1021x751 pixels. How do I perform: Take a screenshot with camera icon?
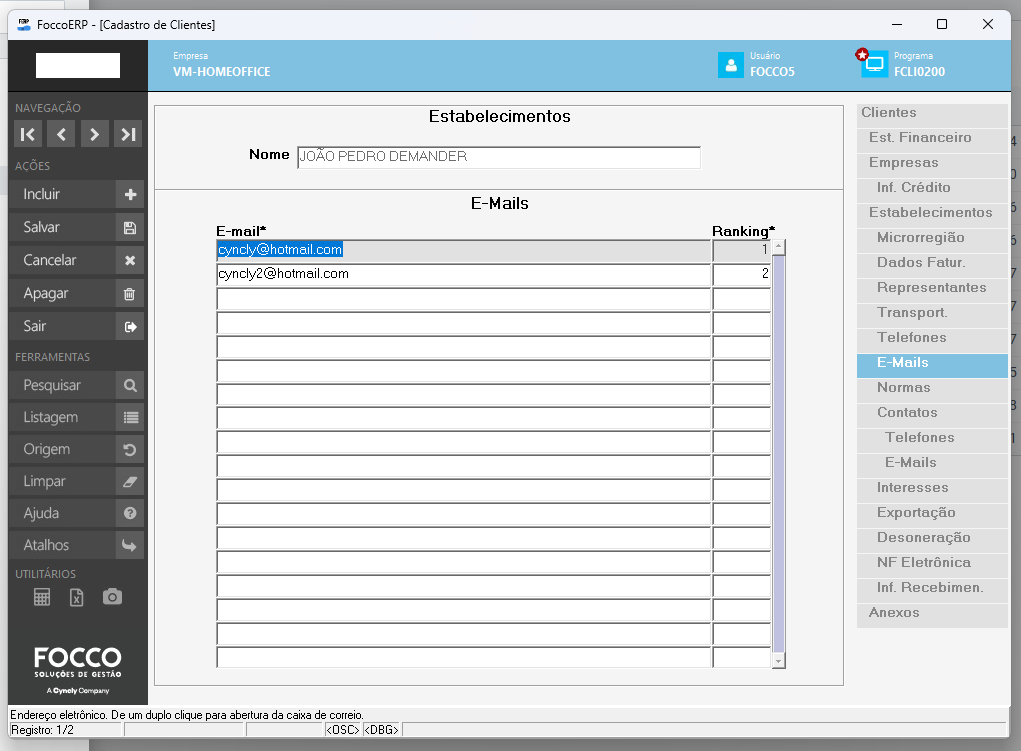coord(112,597)
